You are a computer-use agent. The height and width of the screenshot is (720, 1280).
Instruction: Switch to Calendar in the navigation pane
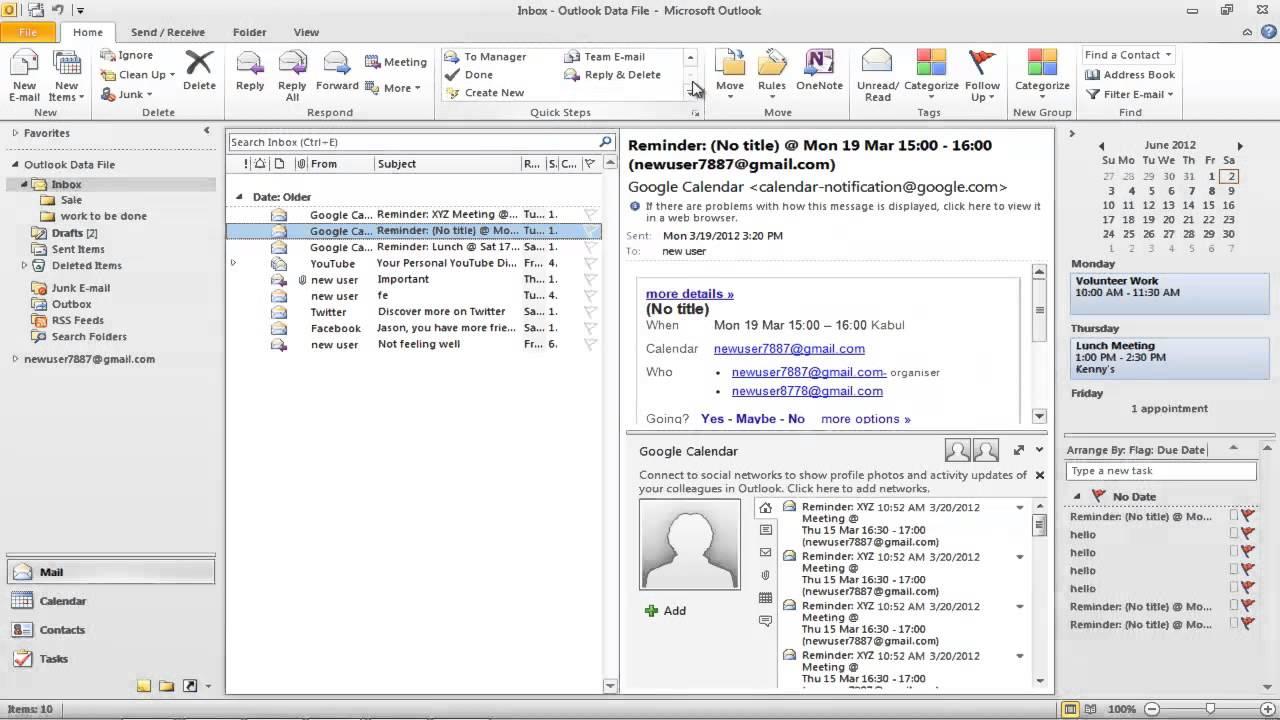62,600
